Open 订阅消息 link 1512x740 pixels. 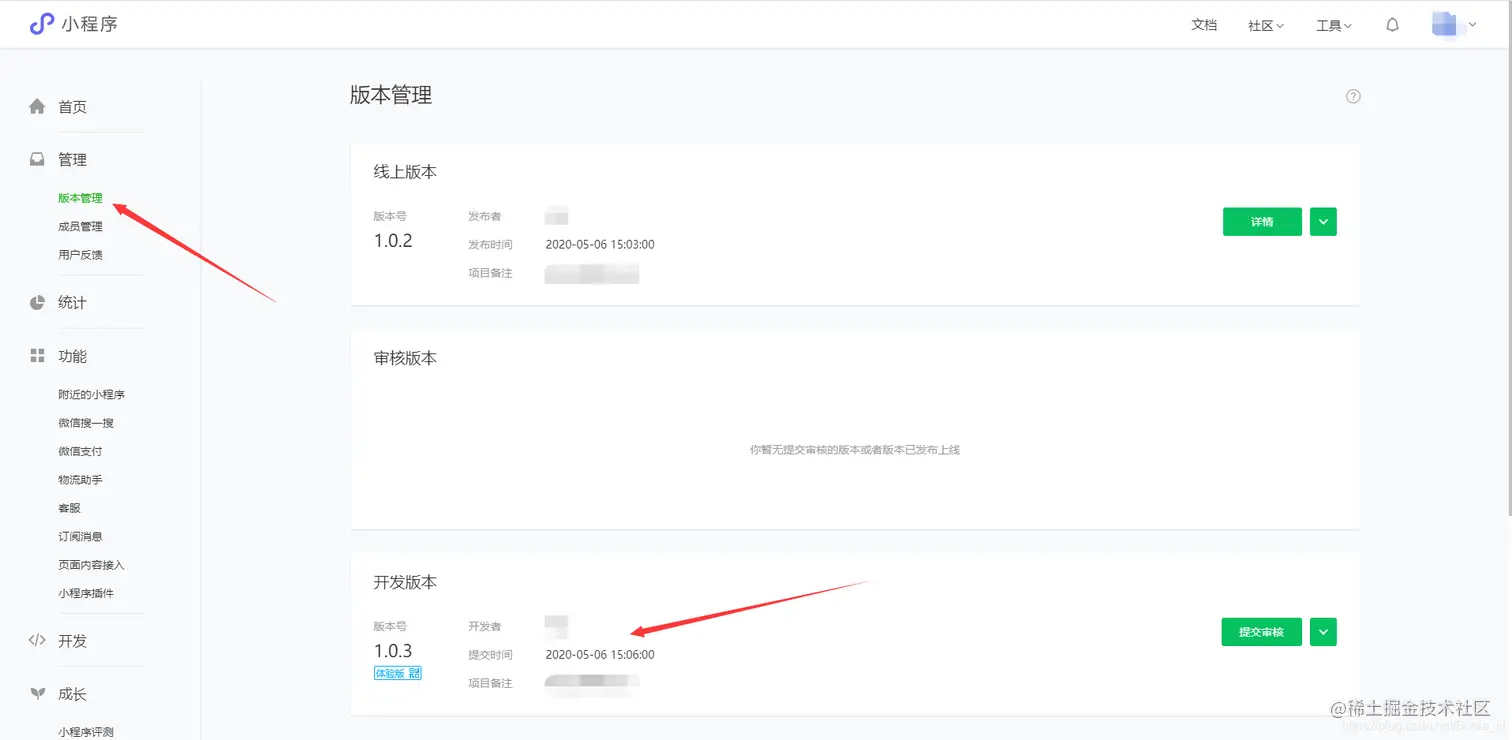coord(80,536)
